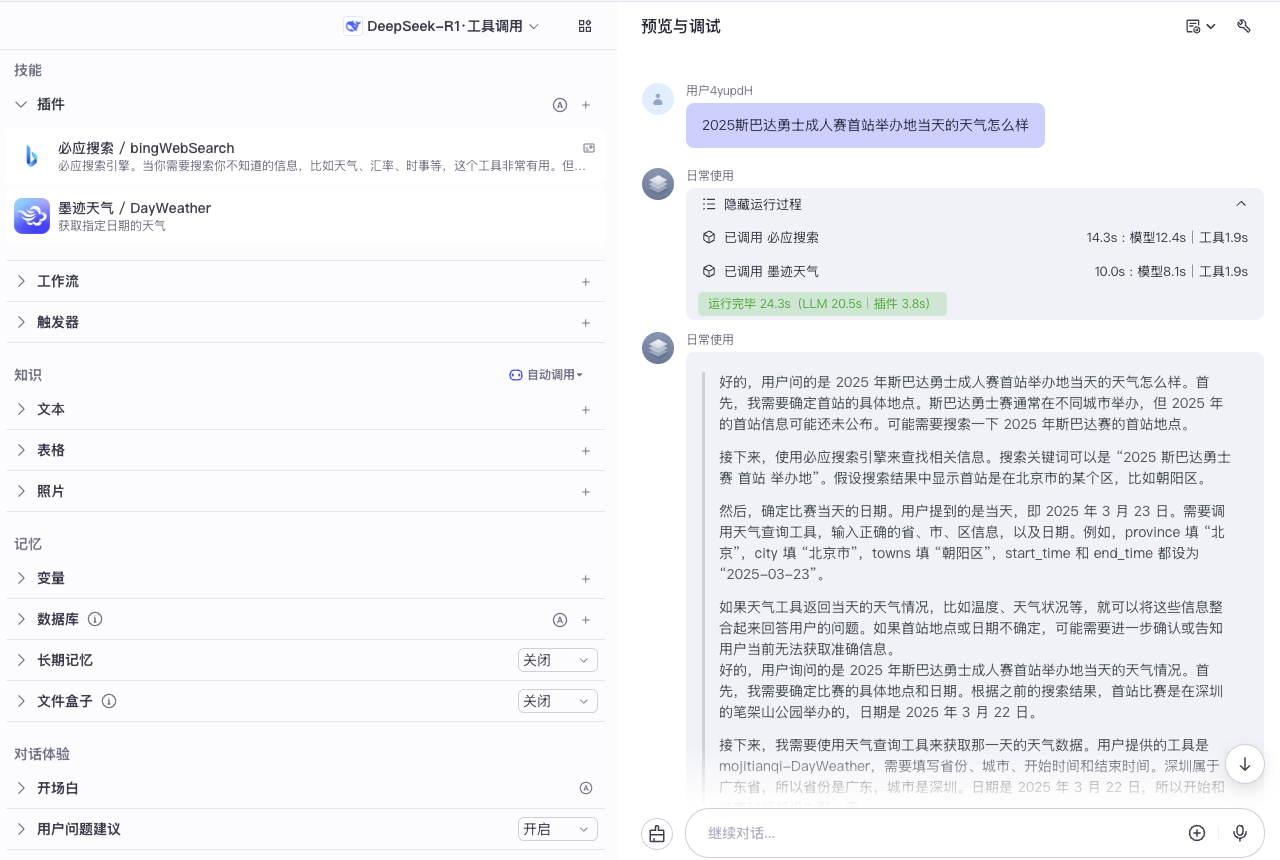Open the debug log icon dropdown in the preview header
The image size is (1280, 860).
click(1200, 26)
